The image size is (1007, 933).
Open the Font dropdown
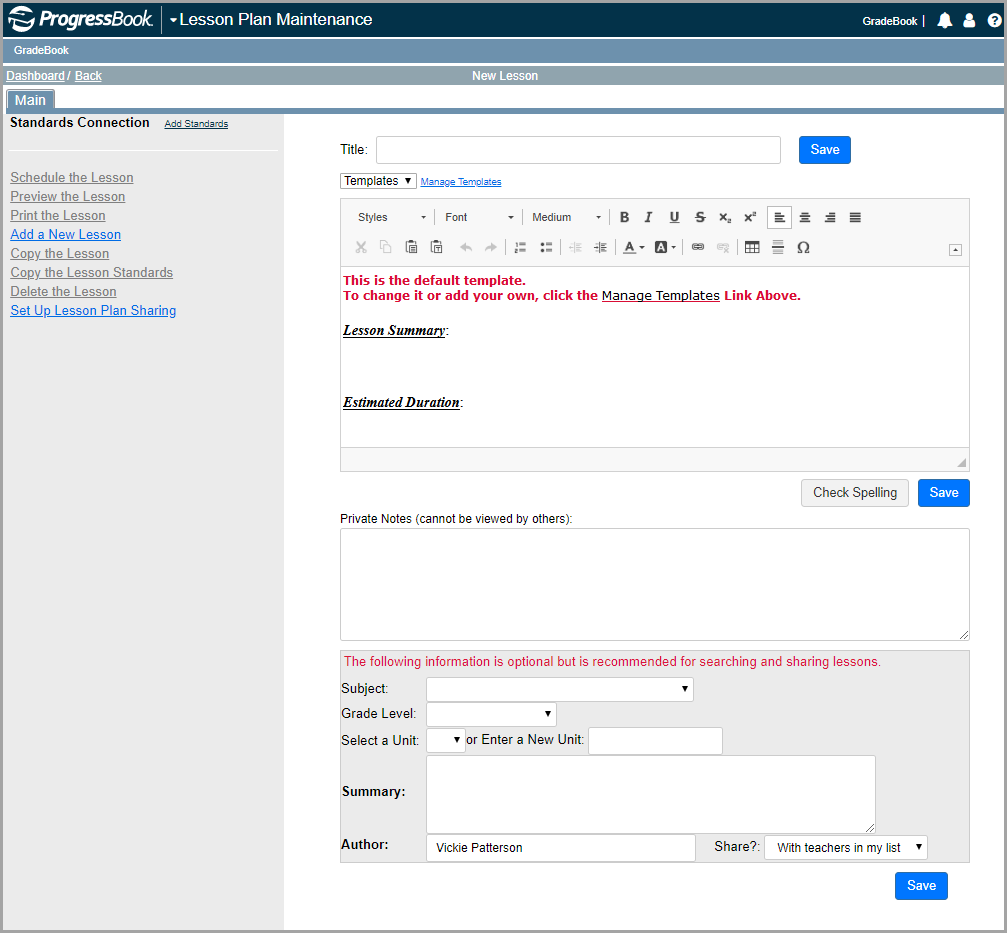pyautogui.click(x=479, y=217)
